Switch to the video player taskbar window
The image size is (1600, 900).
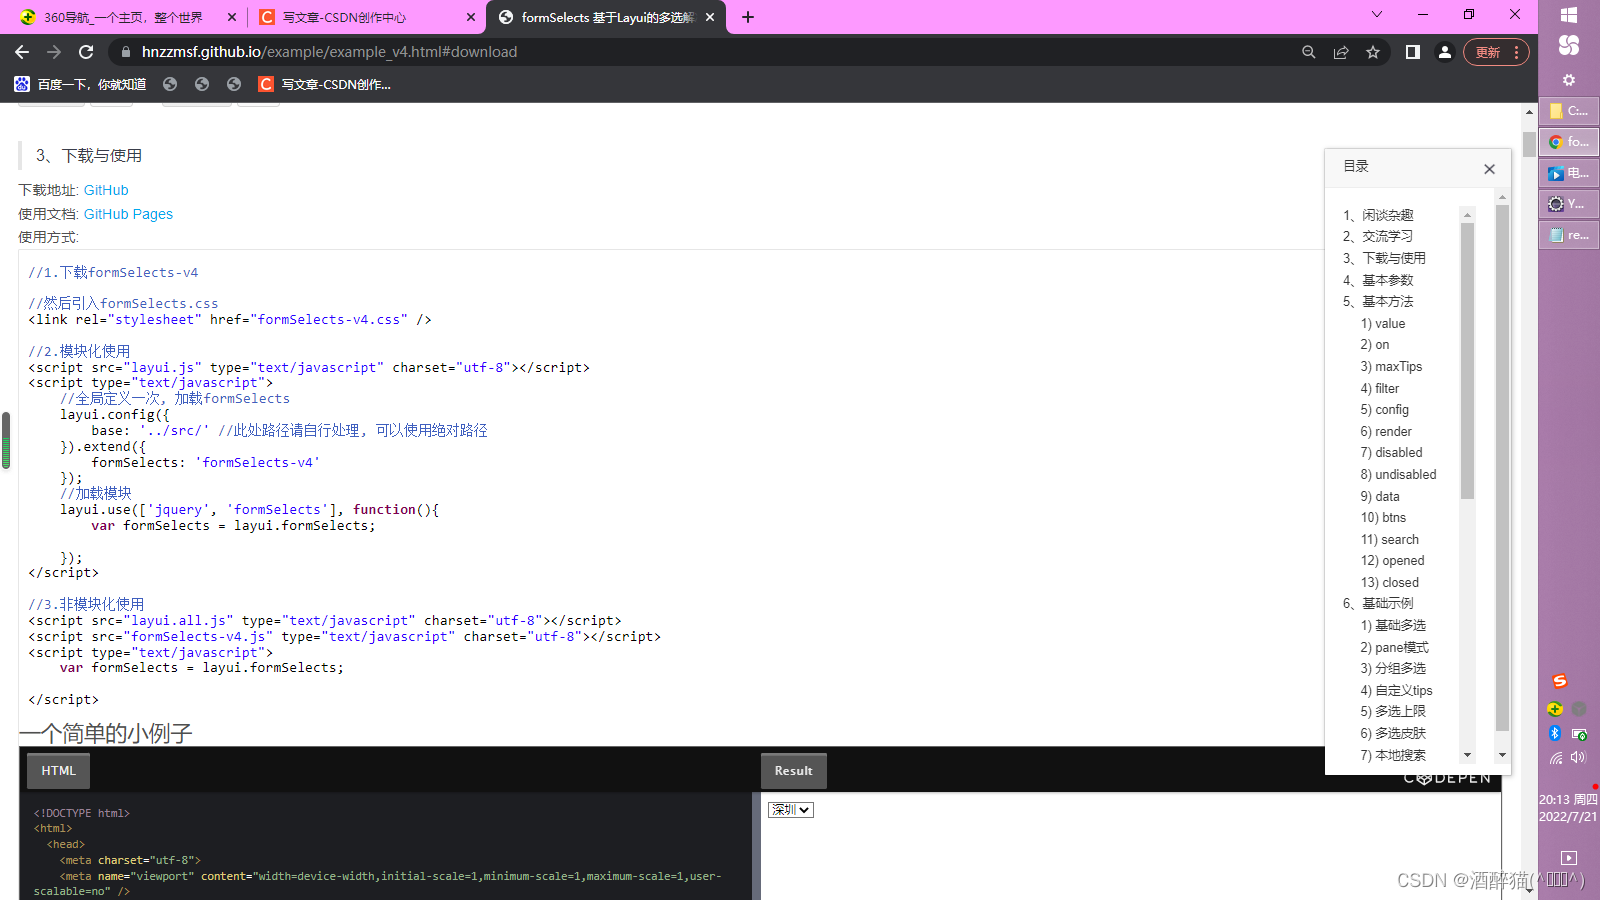1569,173
